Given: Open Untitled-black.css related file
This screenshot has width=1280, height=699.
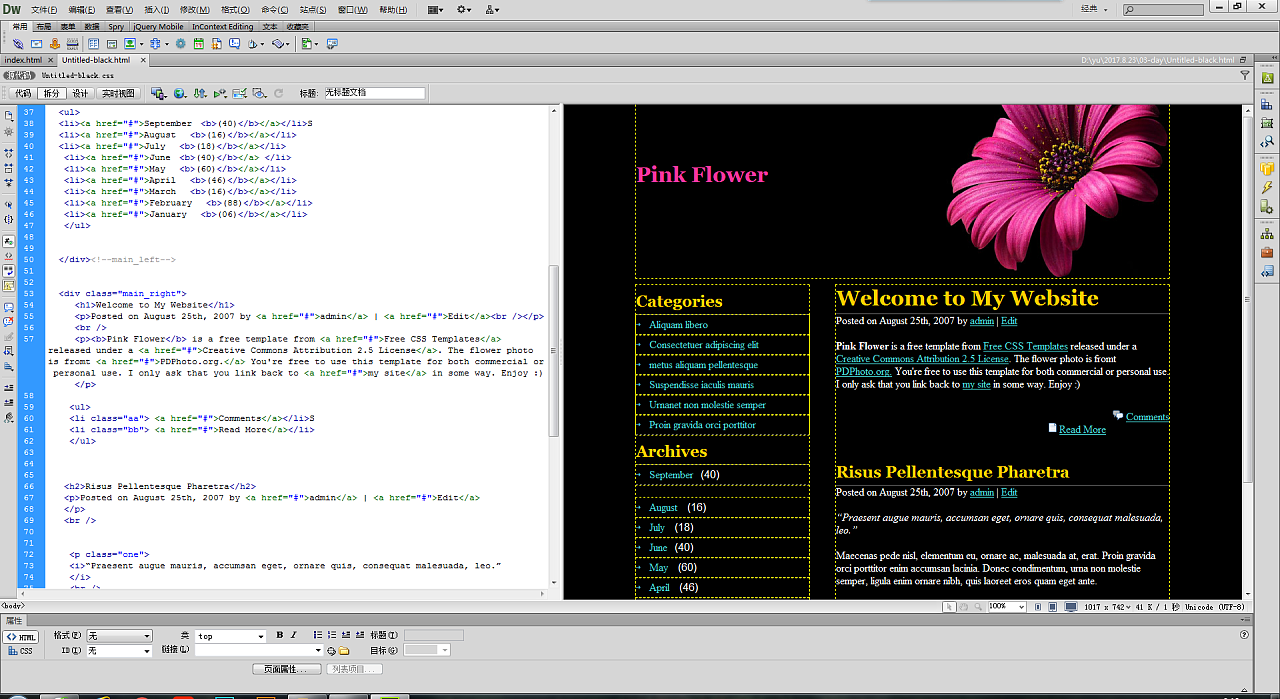Looking at the screenshot, I should click(78, 75).
